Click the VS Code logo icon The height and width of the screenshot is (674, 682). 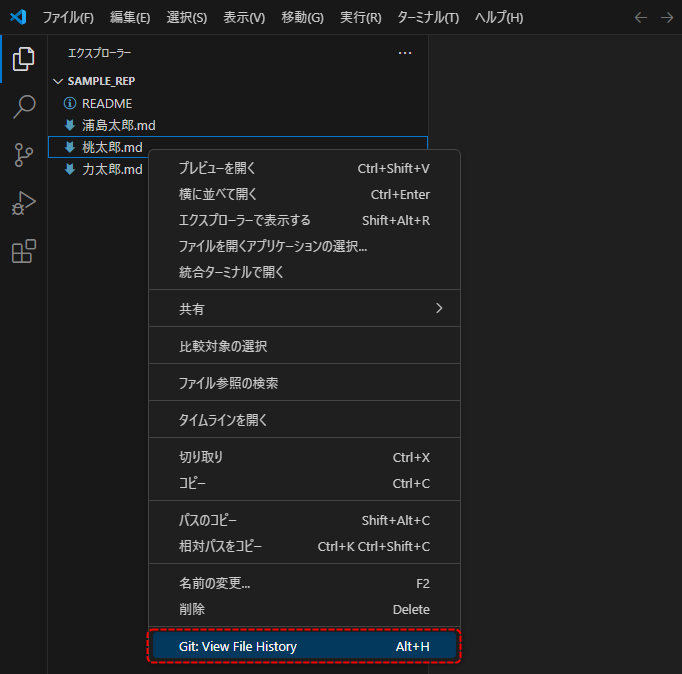pyautogui.click(x=18, y=17)
